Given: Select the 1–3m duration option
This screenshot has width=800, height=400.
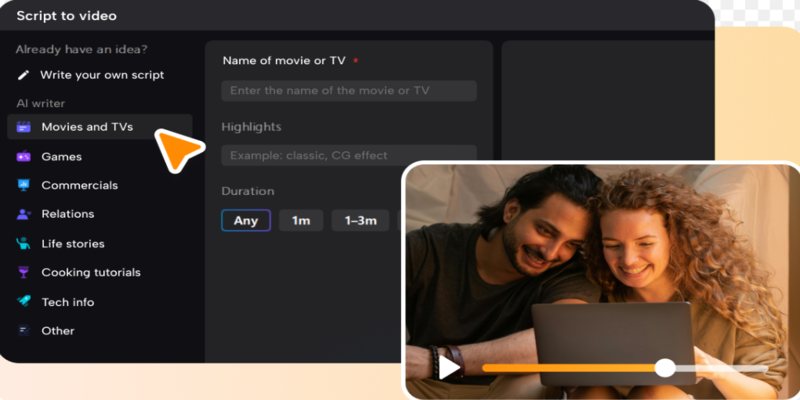Looking at the screenshot, I should tap(361, 220).
